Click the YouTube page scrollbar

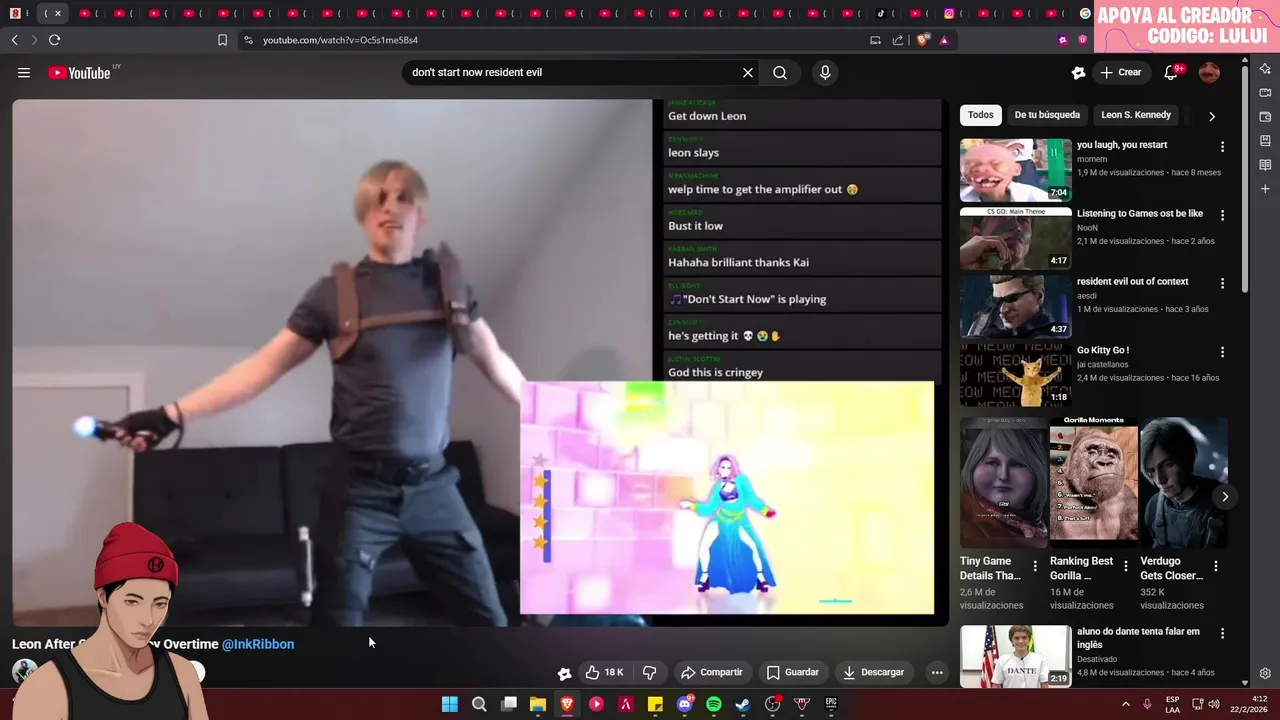click(1245, 180)
